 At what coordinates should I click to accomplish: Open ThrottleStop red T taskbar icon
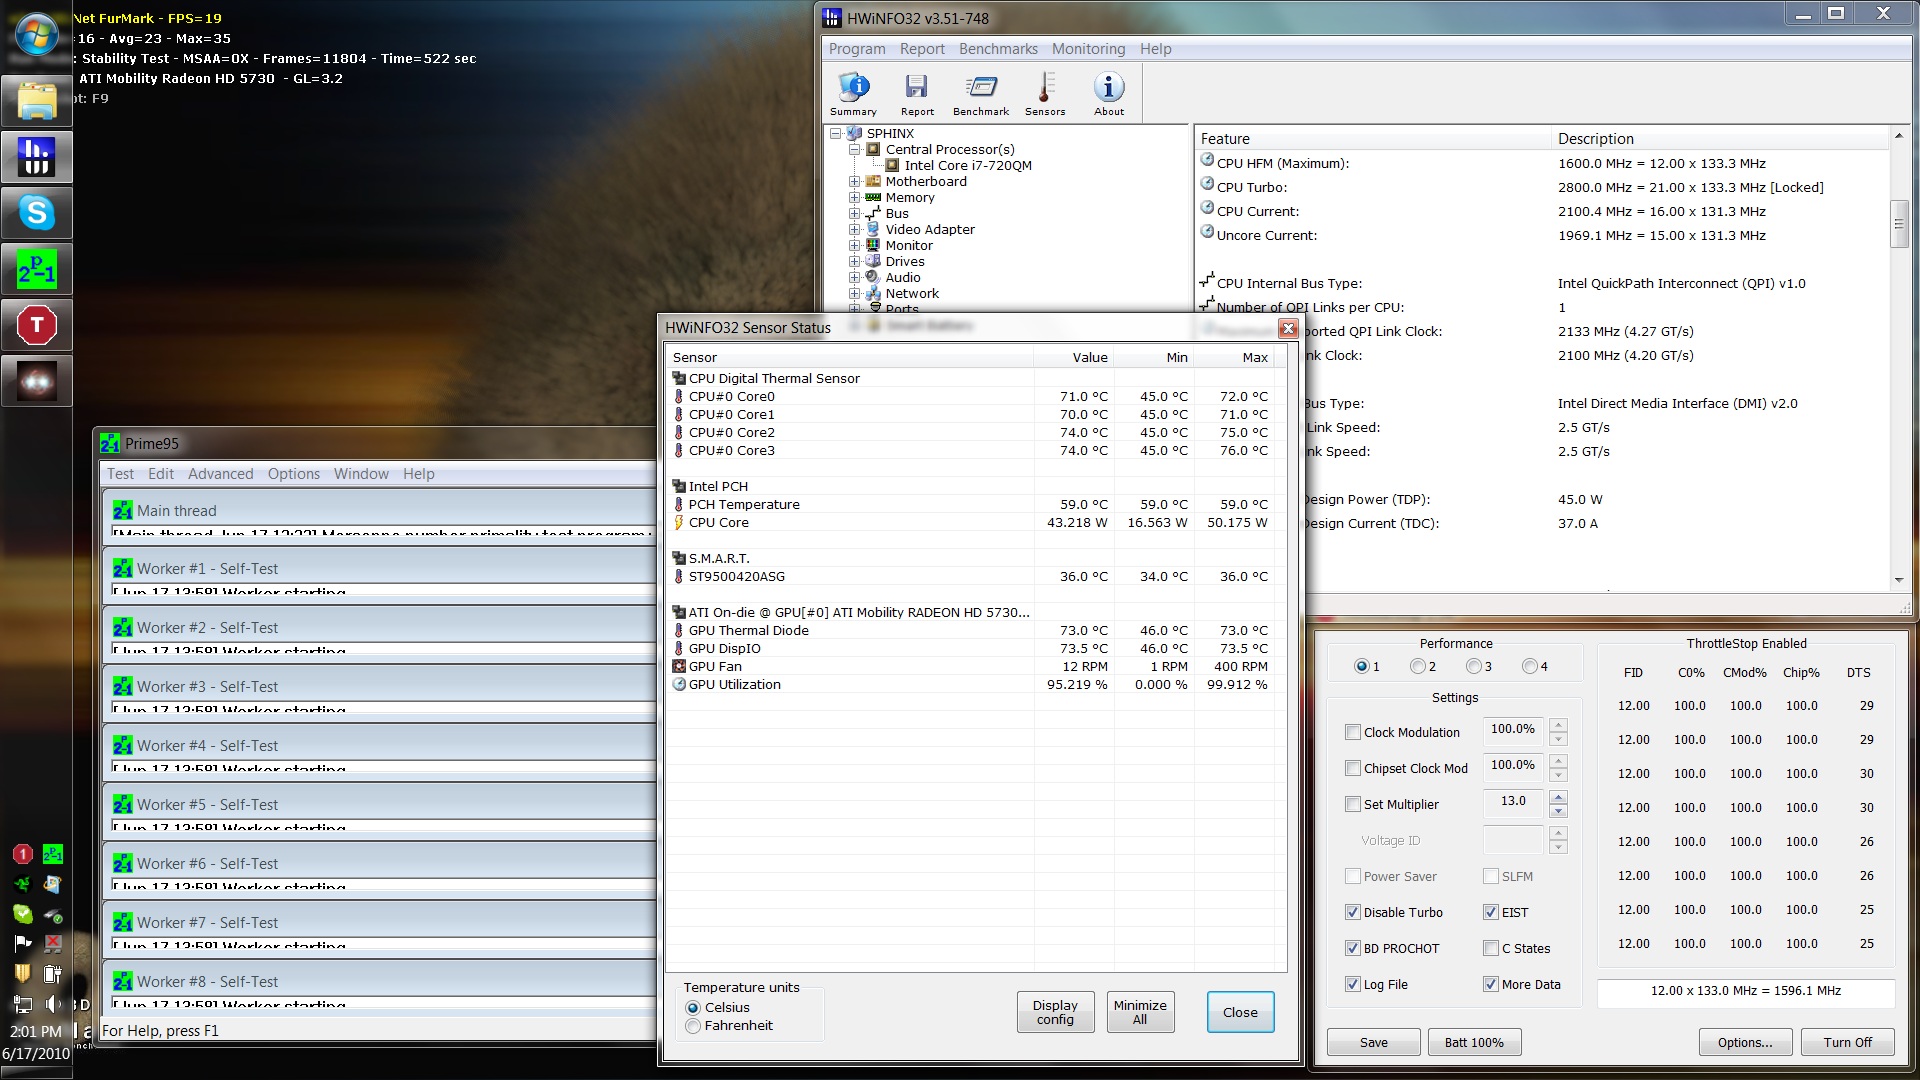tap(37, 325)
